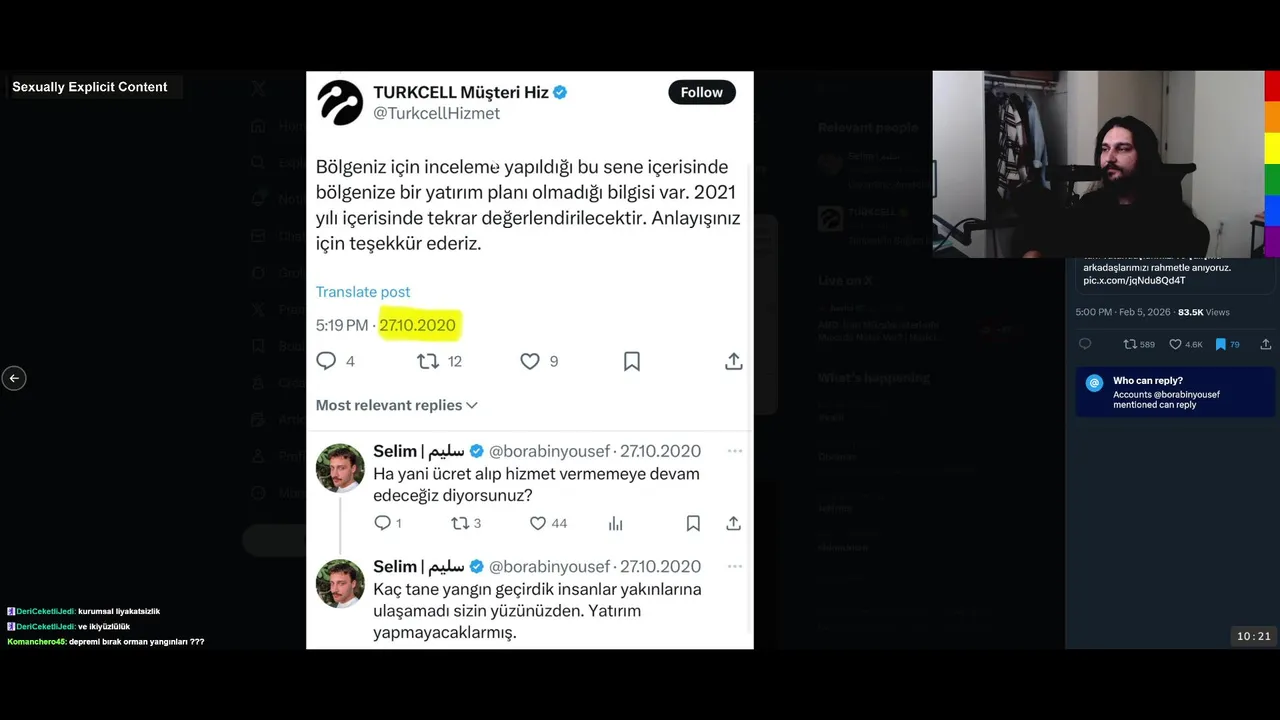This screenshot has width=1280, height=720.
Task: Open more options on Selim's first reply
Action: tap(735, 451)
